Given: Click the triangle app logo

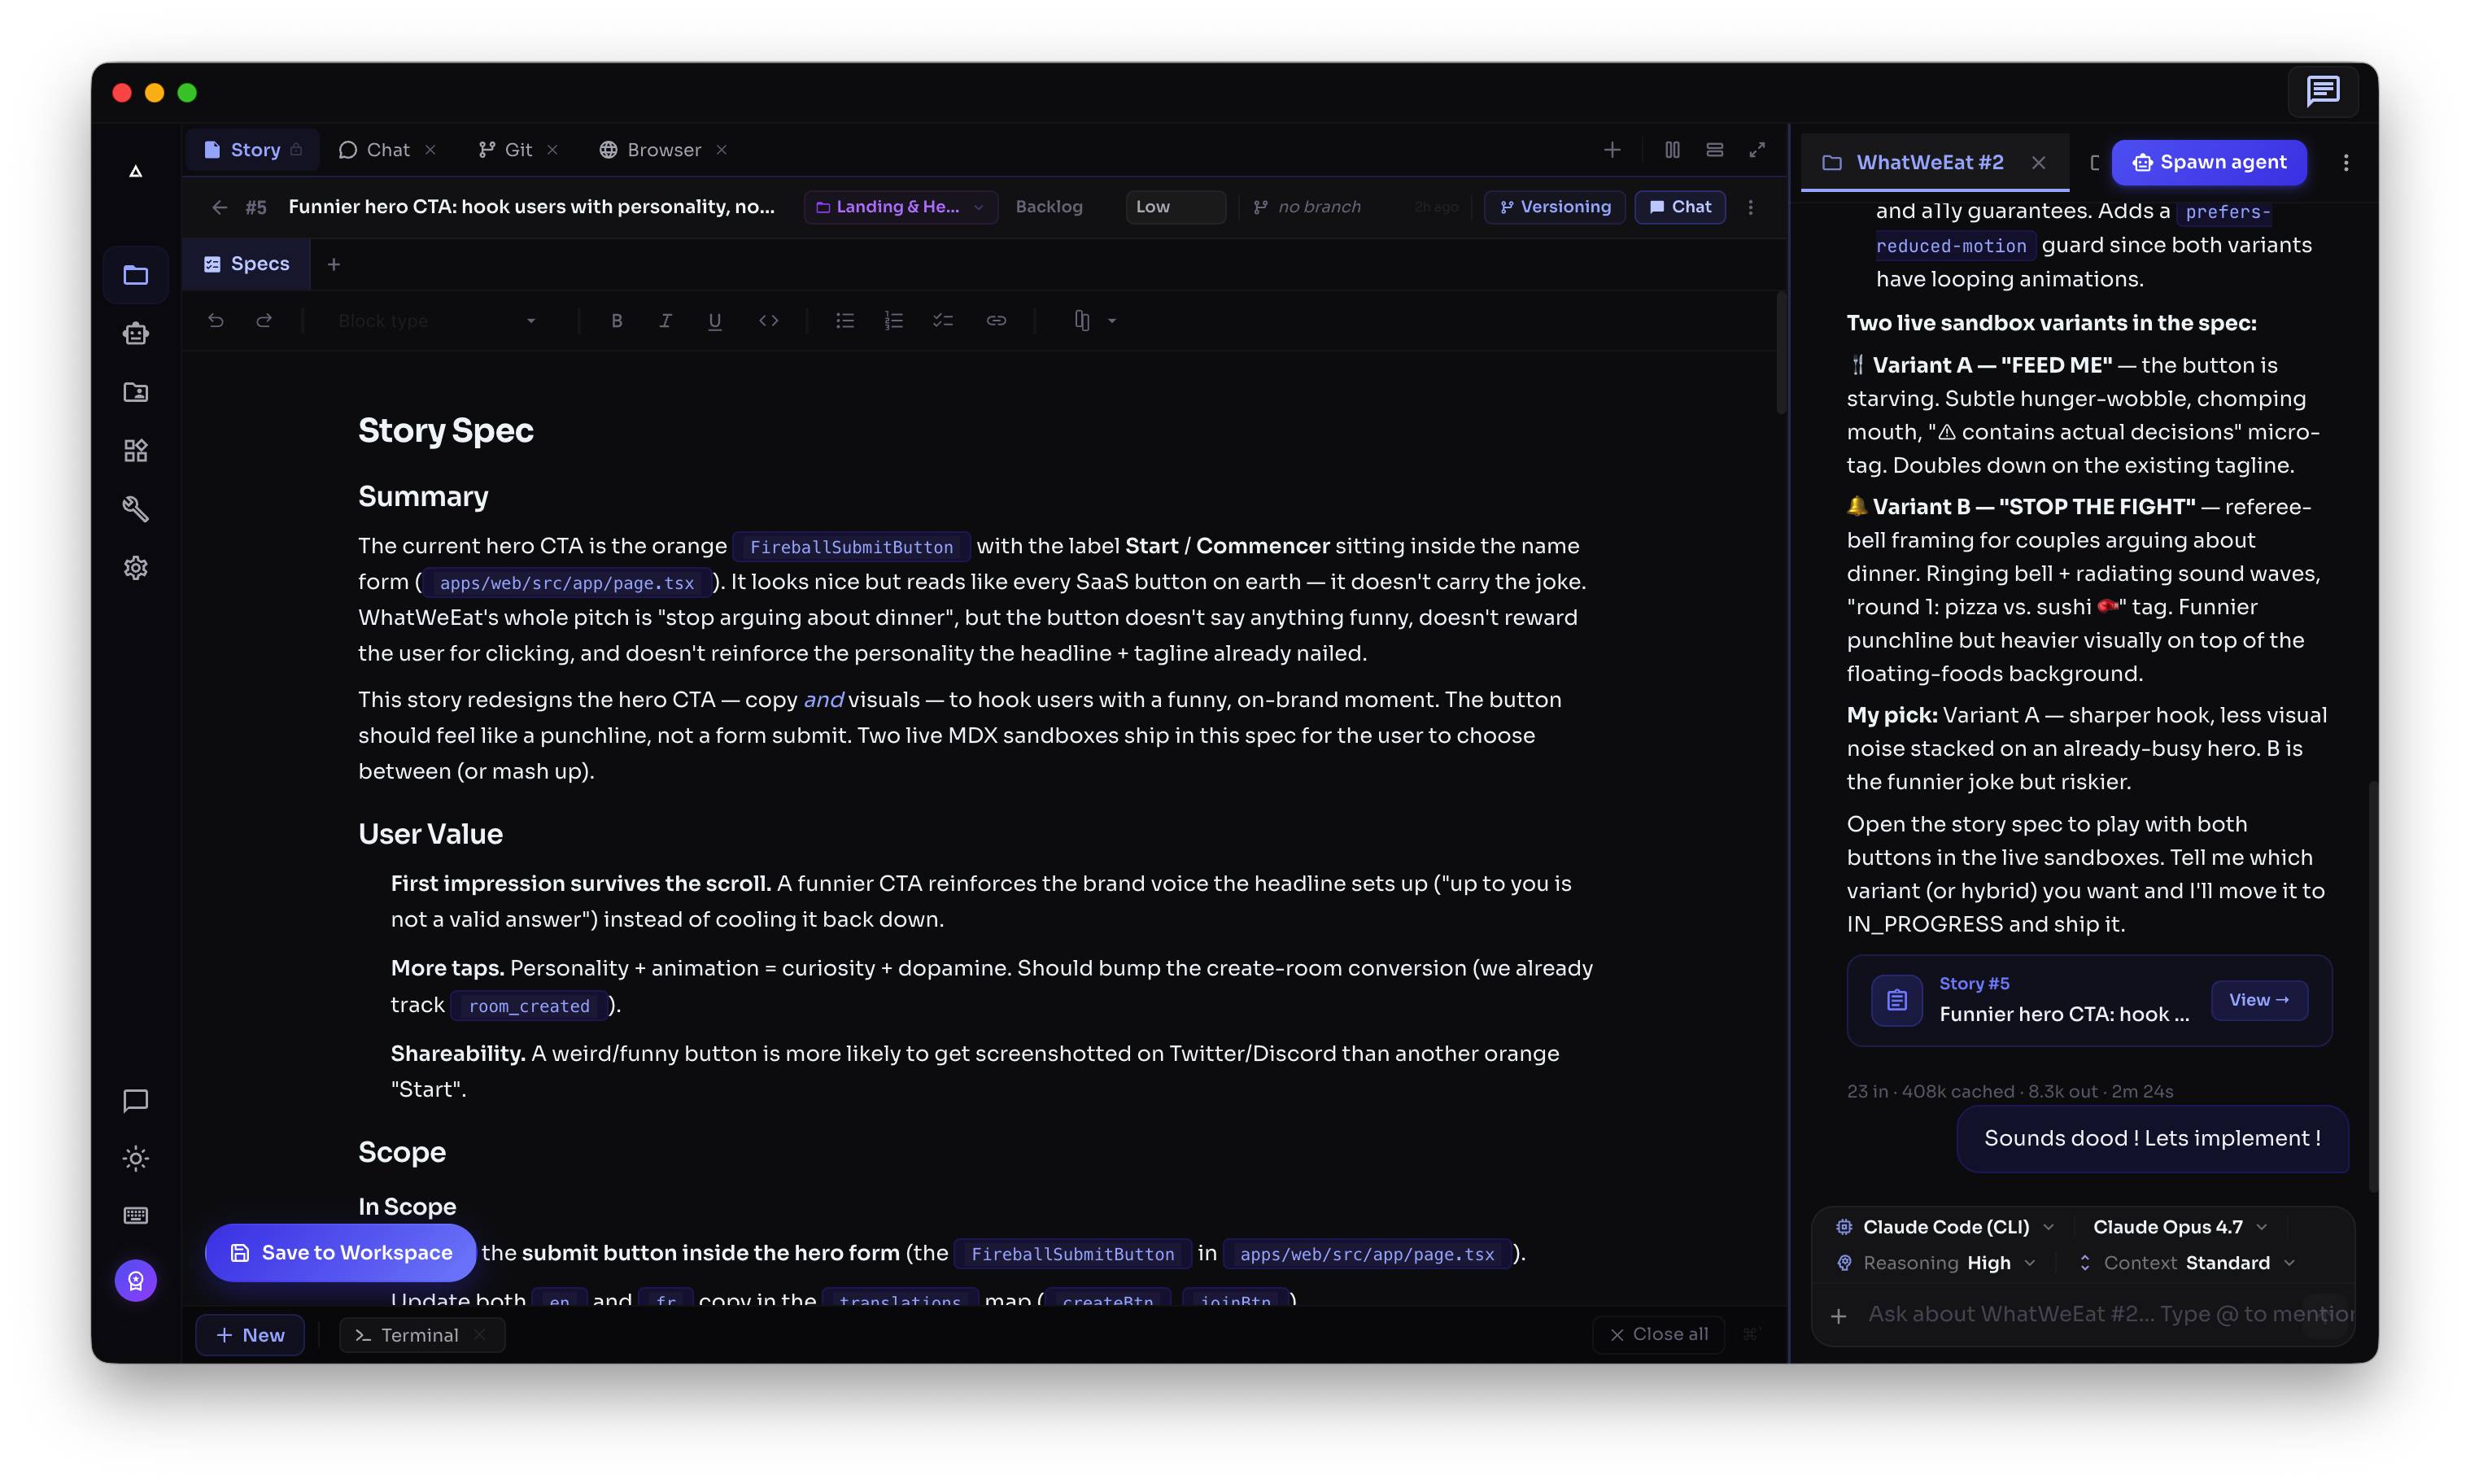Looking at the screenshot, I should (136, 172).
